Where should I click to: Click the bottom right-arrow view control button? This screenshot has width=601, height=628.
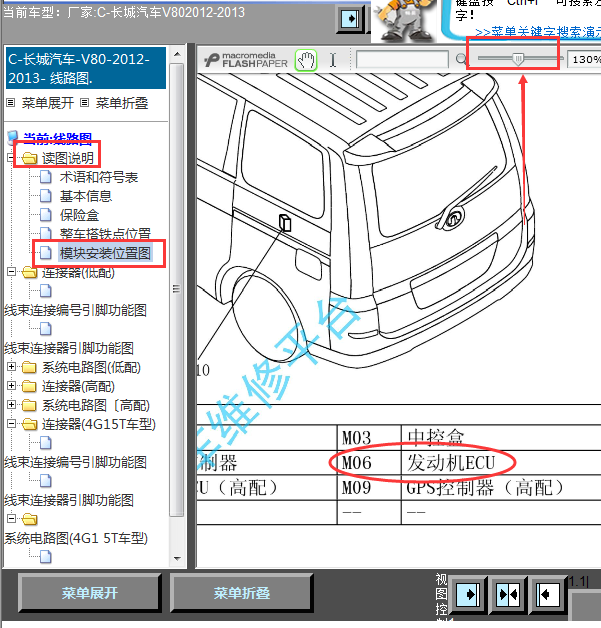click(468, 594)
